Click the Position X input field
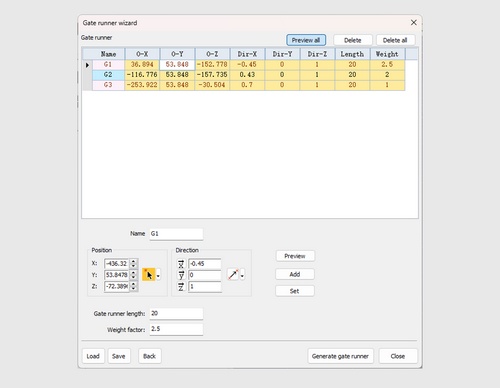The height and width of the screenshot is (388, 500). (117, 263)
